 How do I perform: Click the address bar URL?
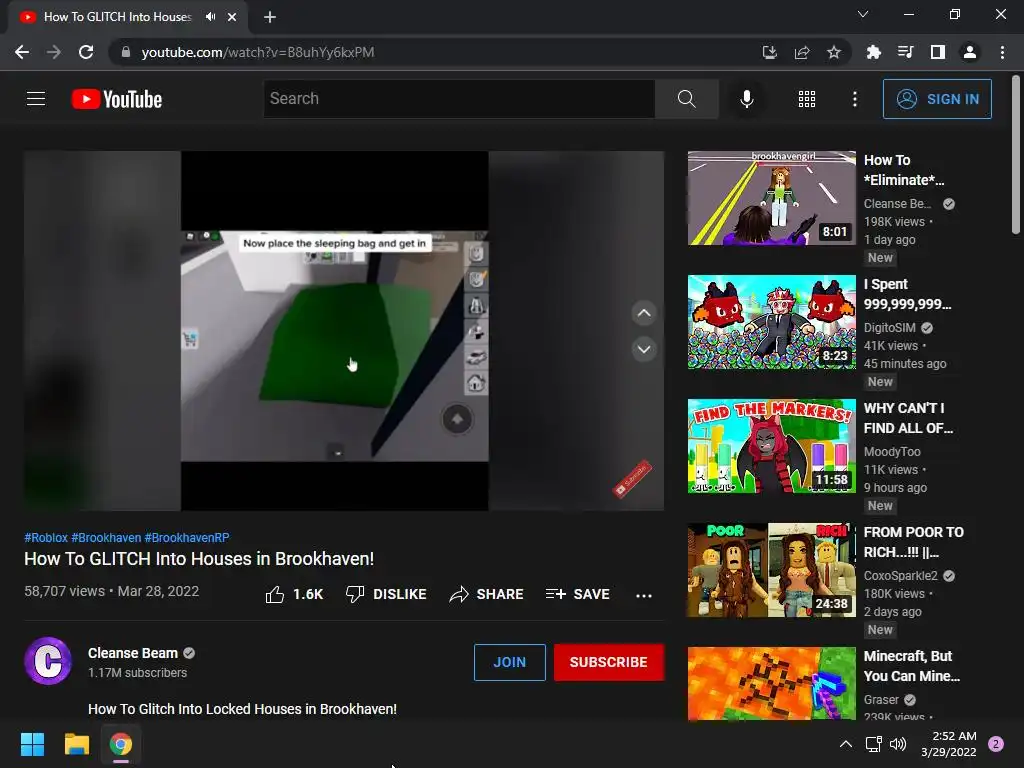(258, 52)
